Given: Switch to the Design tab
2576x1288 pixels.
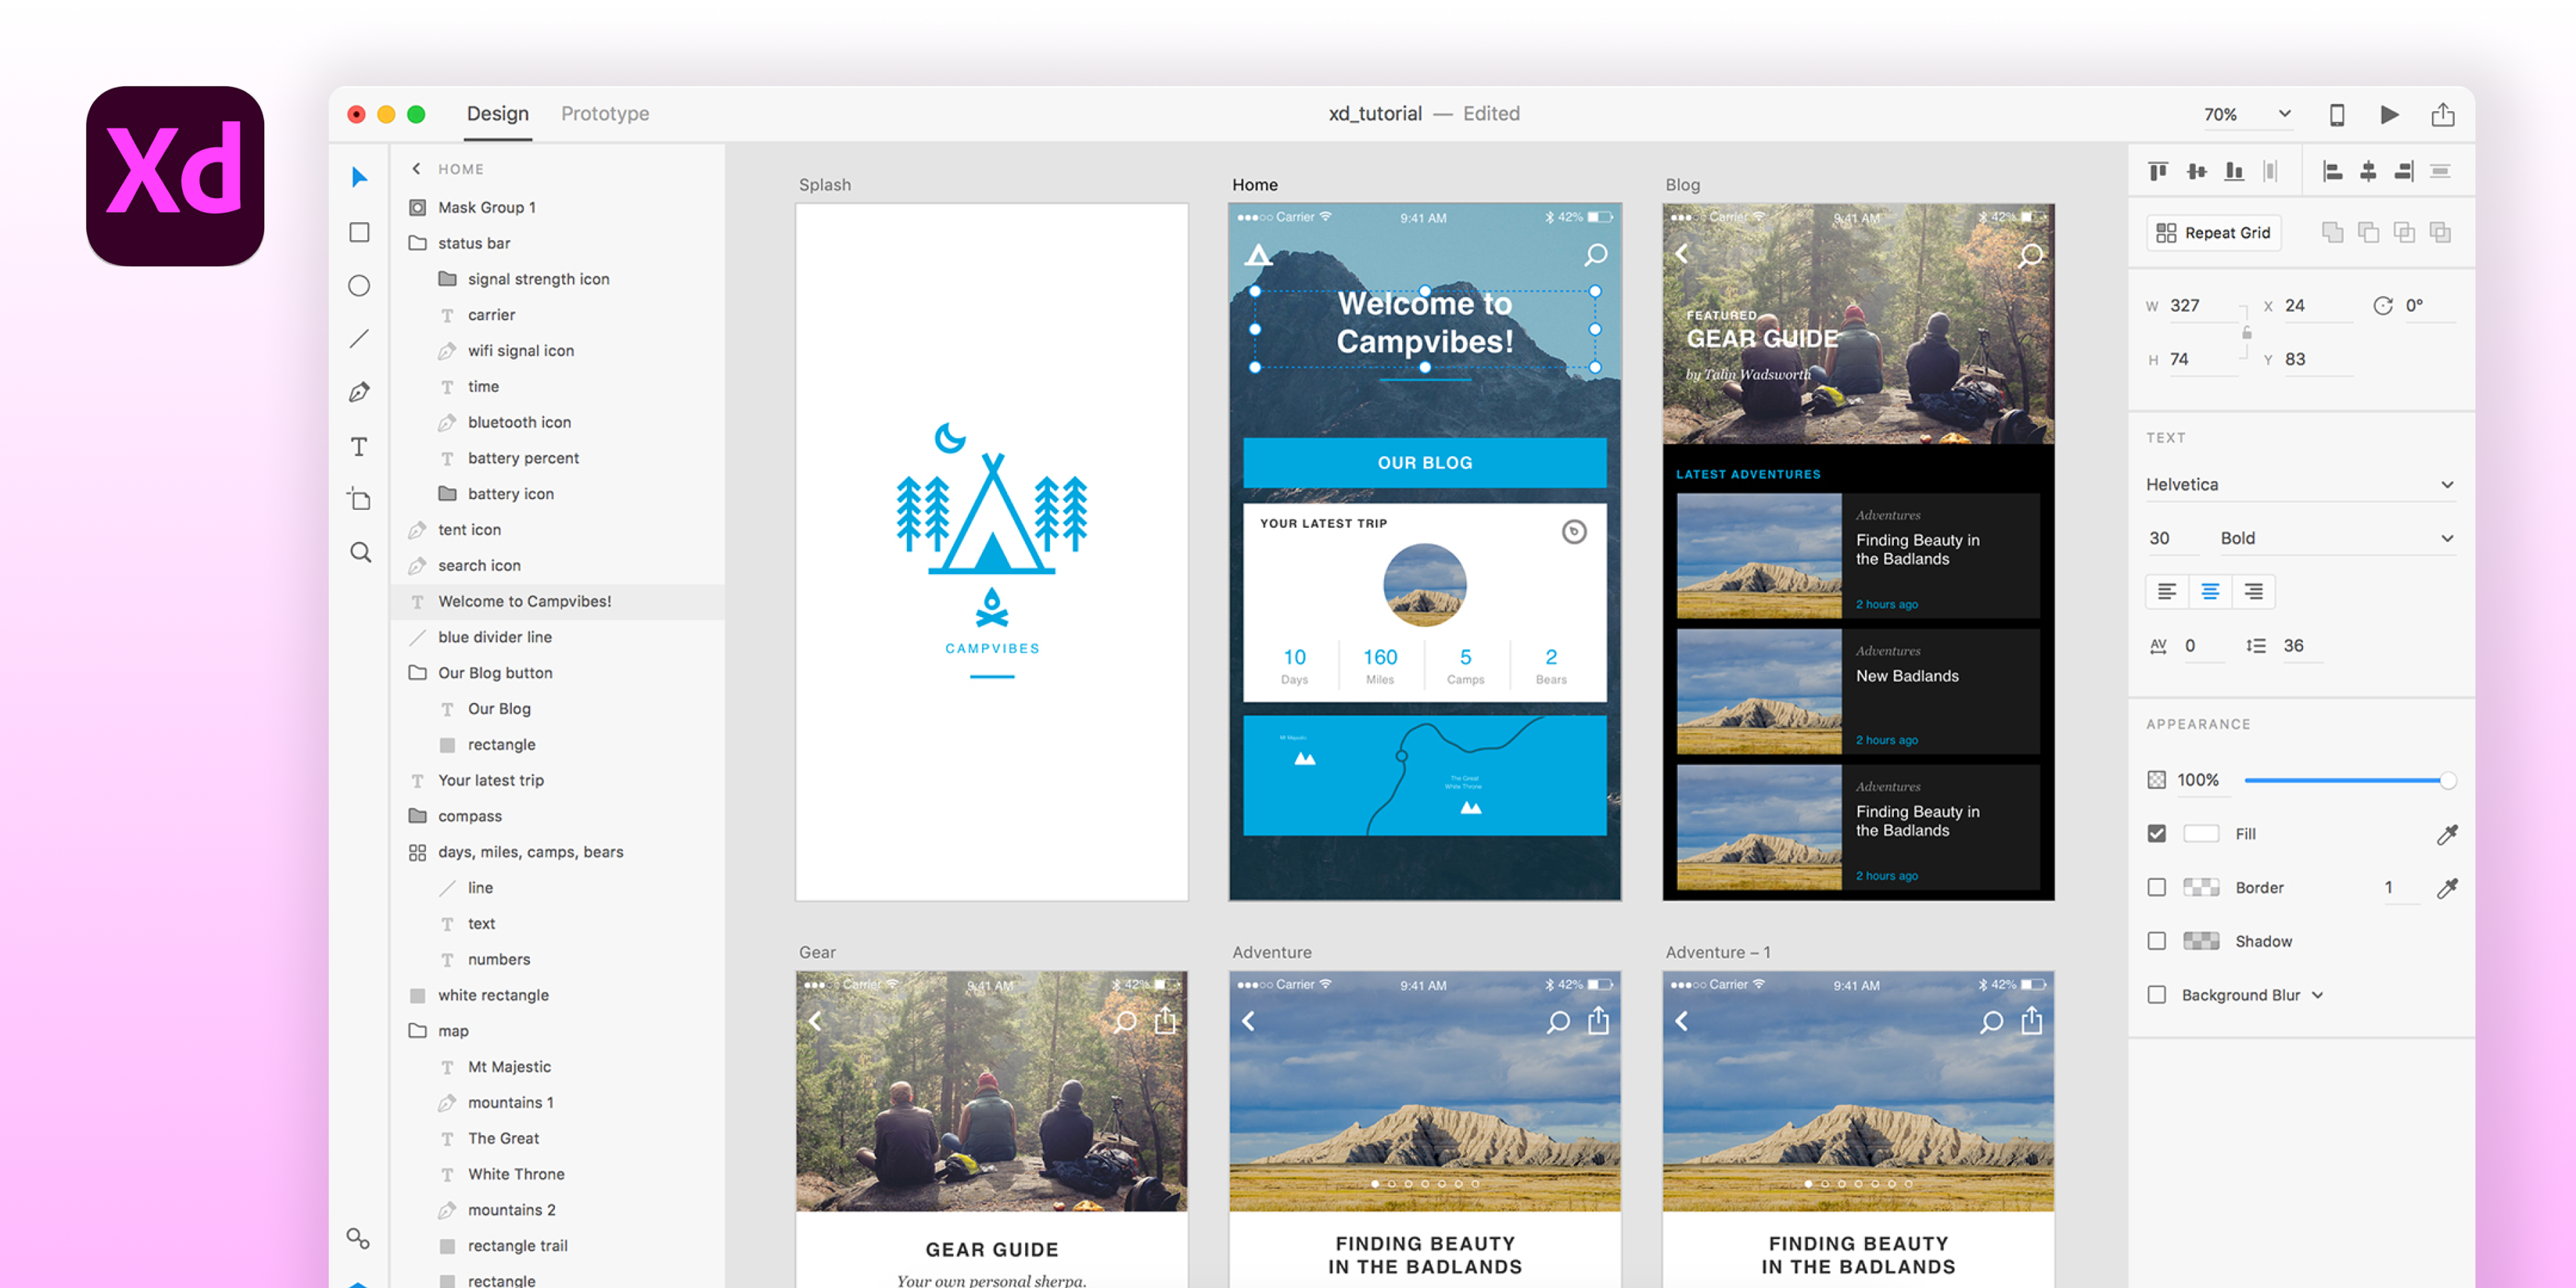Looking at the screenshot, I should click(x=498, y=115).
